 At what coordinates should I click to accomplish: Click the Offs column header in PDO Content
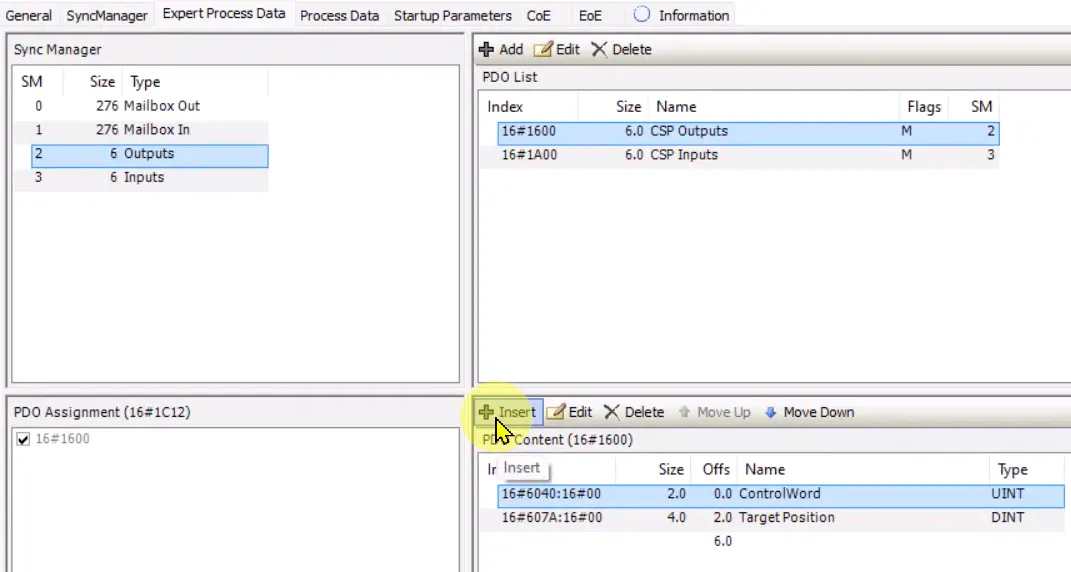click(x=717, y=469)
